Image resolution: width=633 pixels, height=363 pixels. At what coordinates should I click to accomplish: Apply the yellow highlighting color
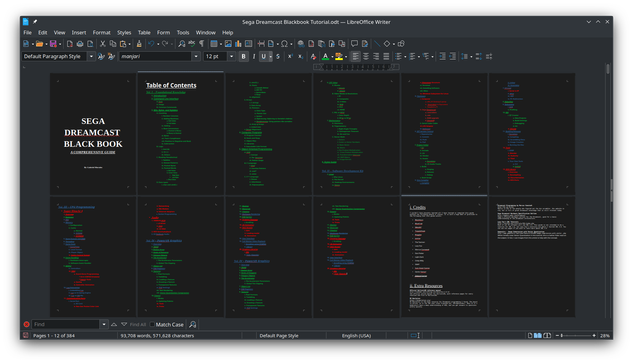click(x=339, y=57)
